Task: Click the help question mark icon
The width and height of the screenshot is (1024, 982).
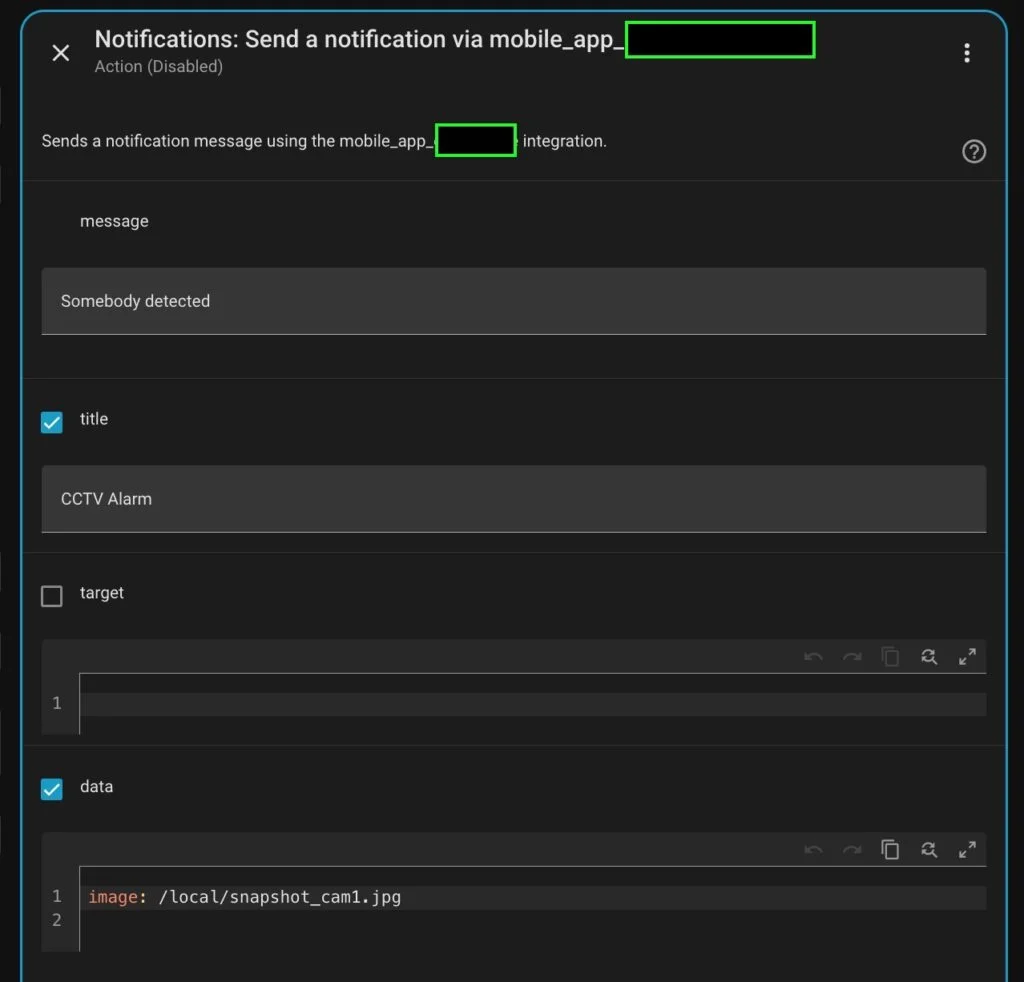Action: click(973, 151)
